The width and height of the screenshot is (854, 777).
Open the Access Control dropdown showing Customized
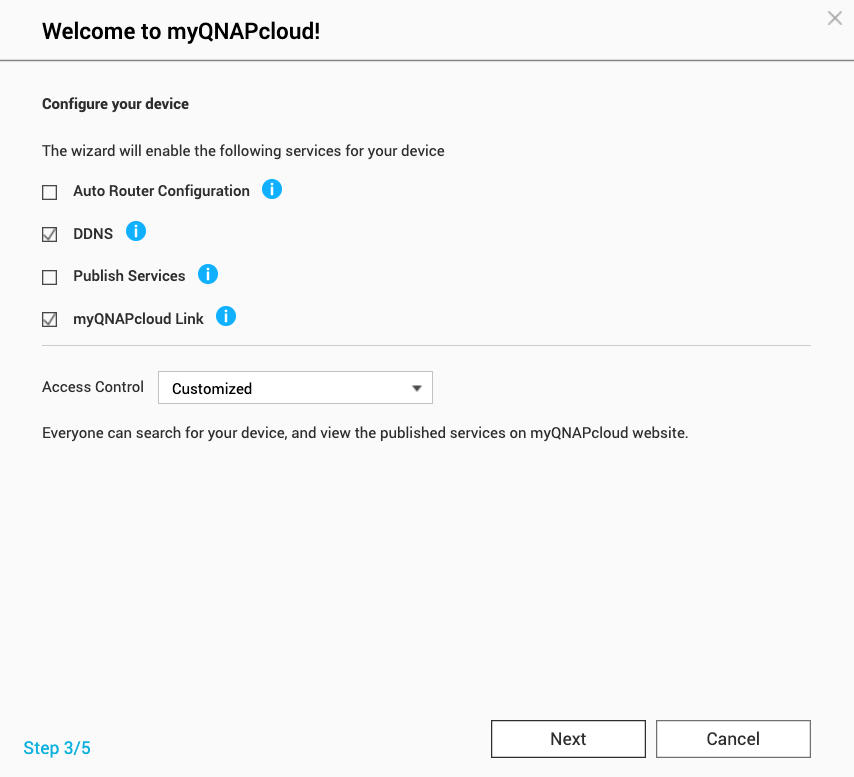[x=295, y=388]
